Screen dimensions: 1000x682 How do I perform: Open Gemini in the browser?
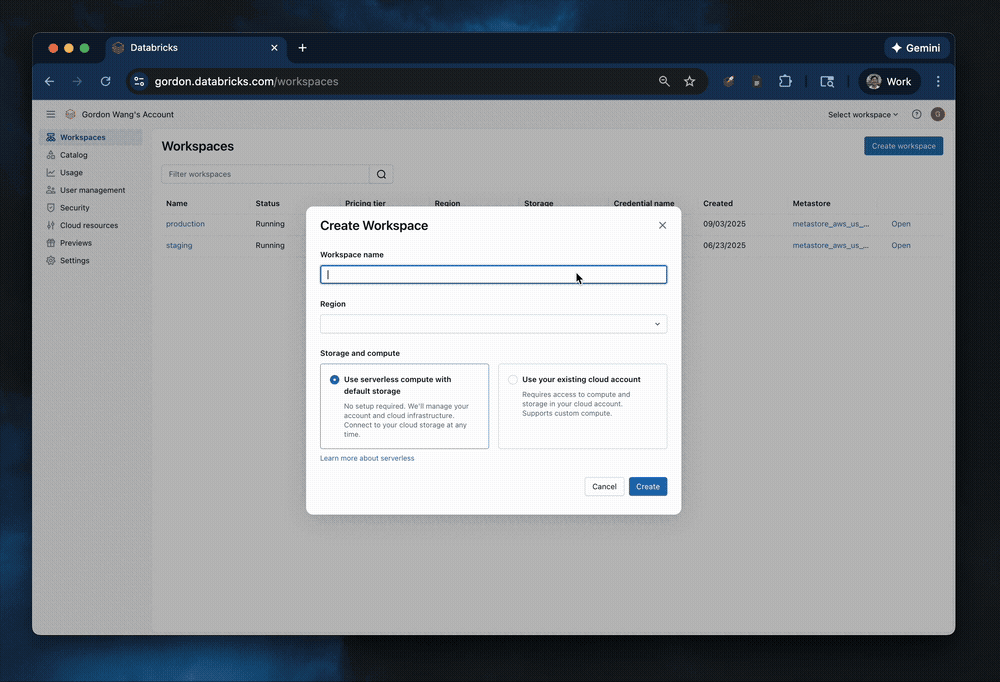point(916,48)
